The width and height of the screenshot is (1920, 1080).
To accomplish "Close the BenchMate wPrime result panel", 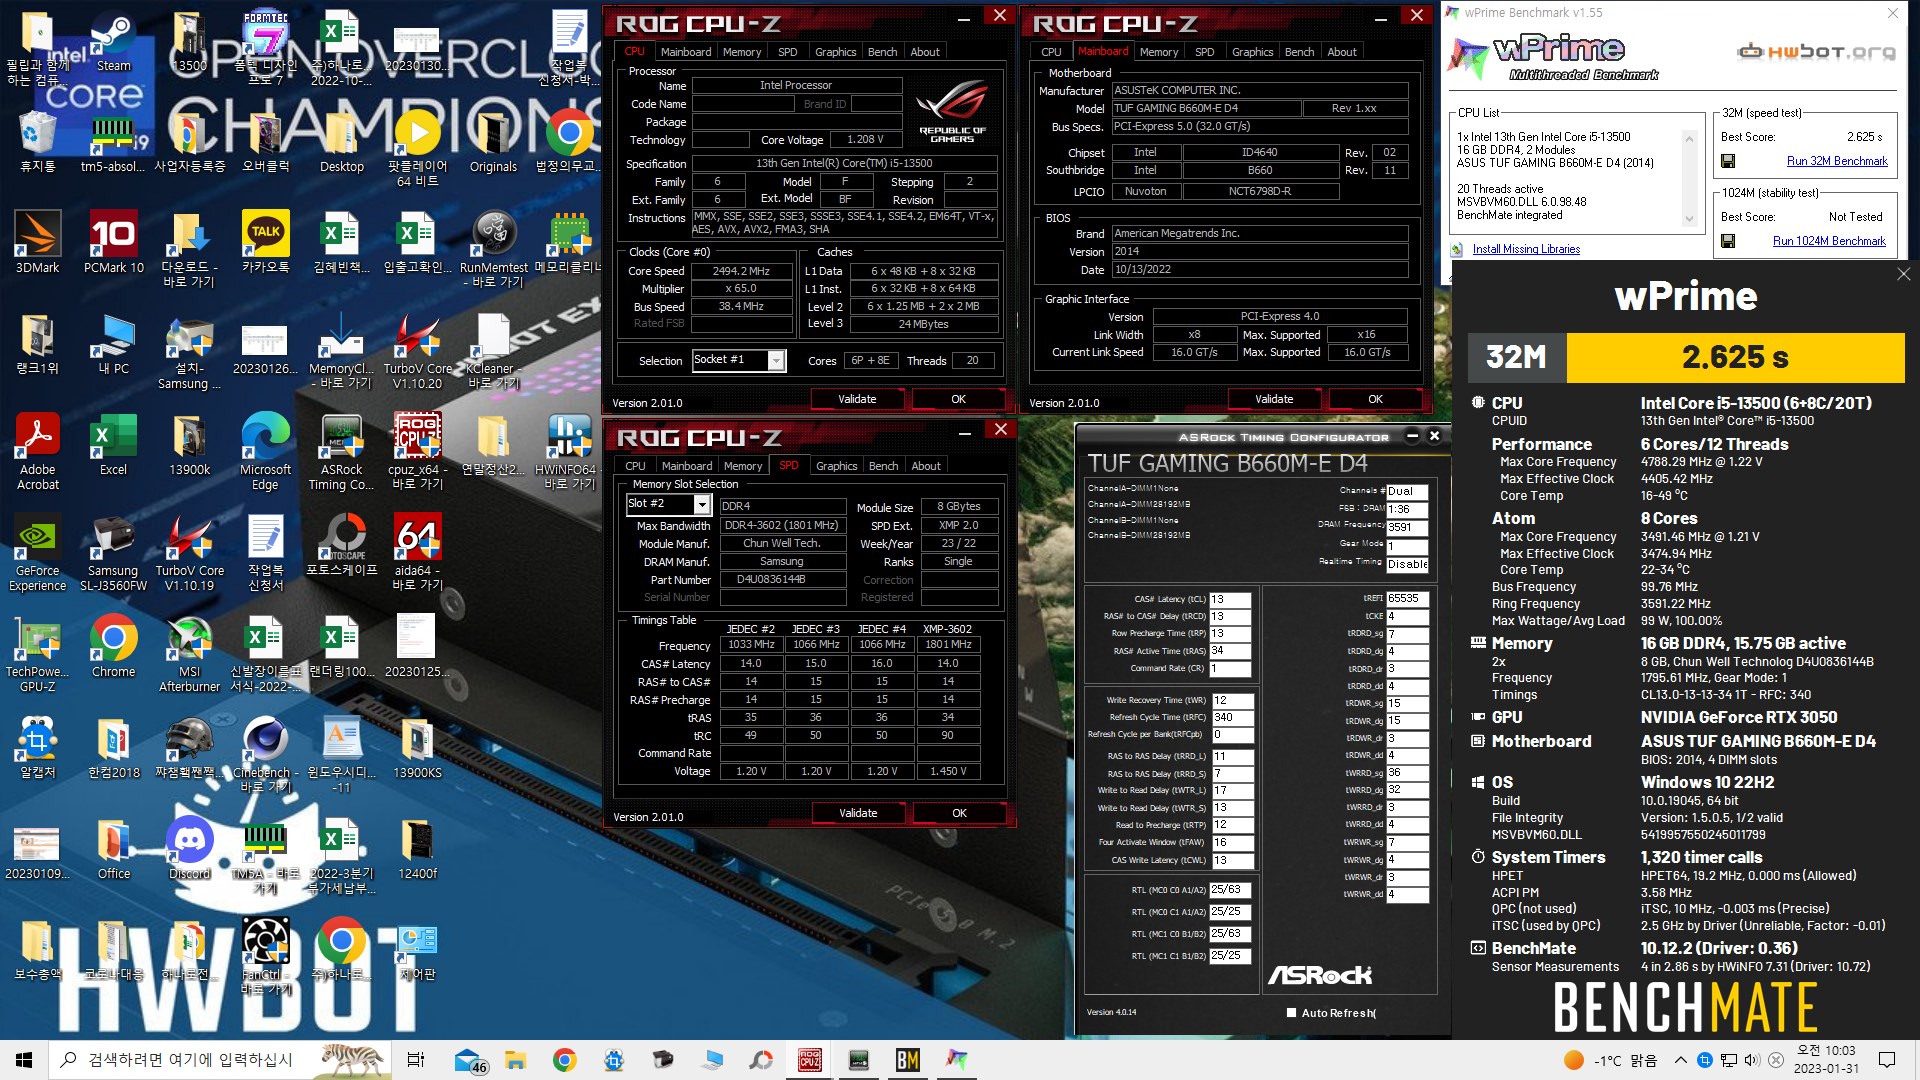I will click(1903, 274).
